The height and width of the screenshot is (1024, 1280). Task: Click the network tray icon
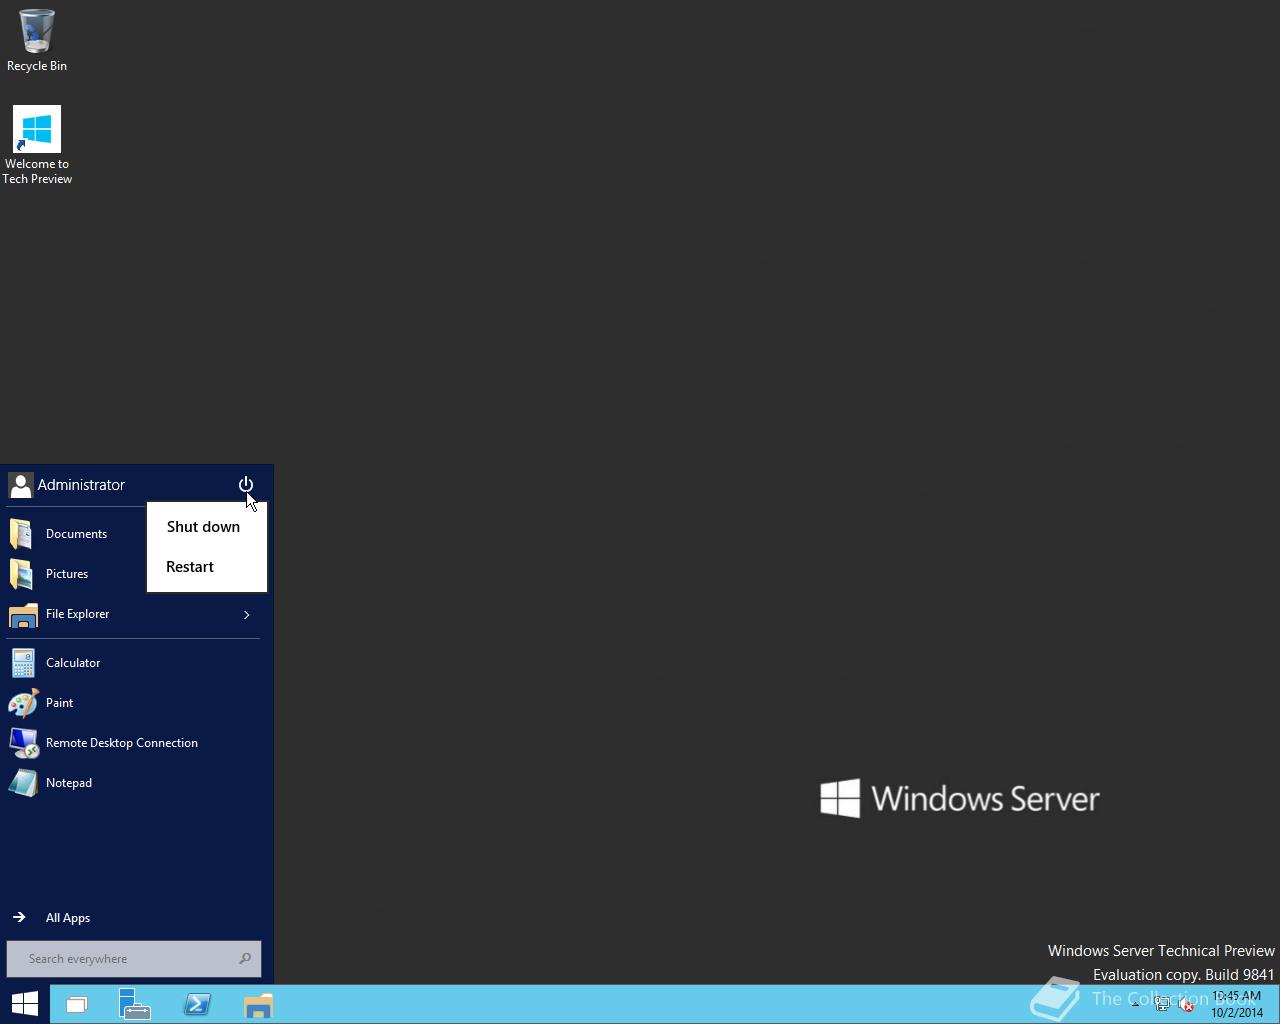[x=1162, y=1005]
